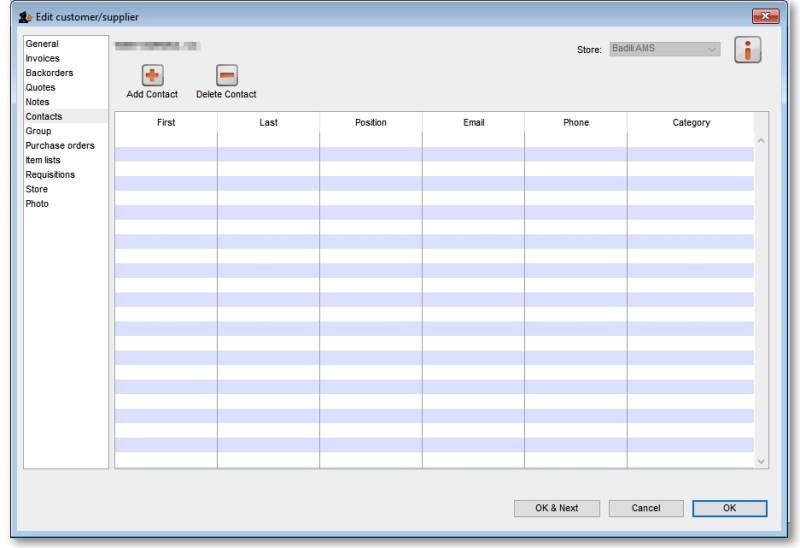
Task: Select General in the sidebar
Action: click(42, 44)
